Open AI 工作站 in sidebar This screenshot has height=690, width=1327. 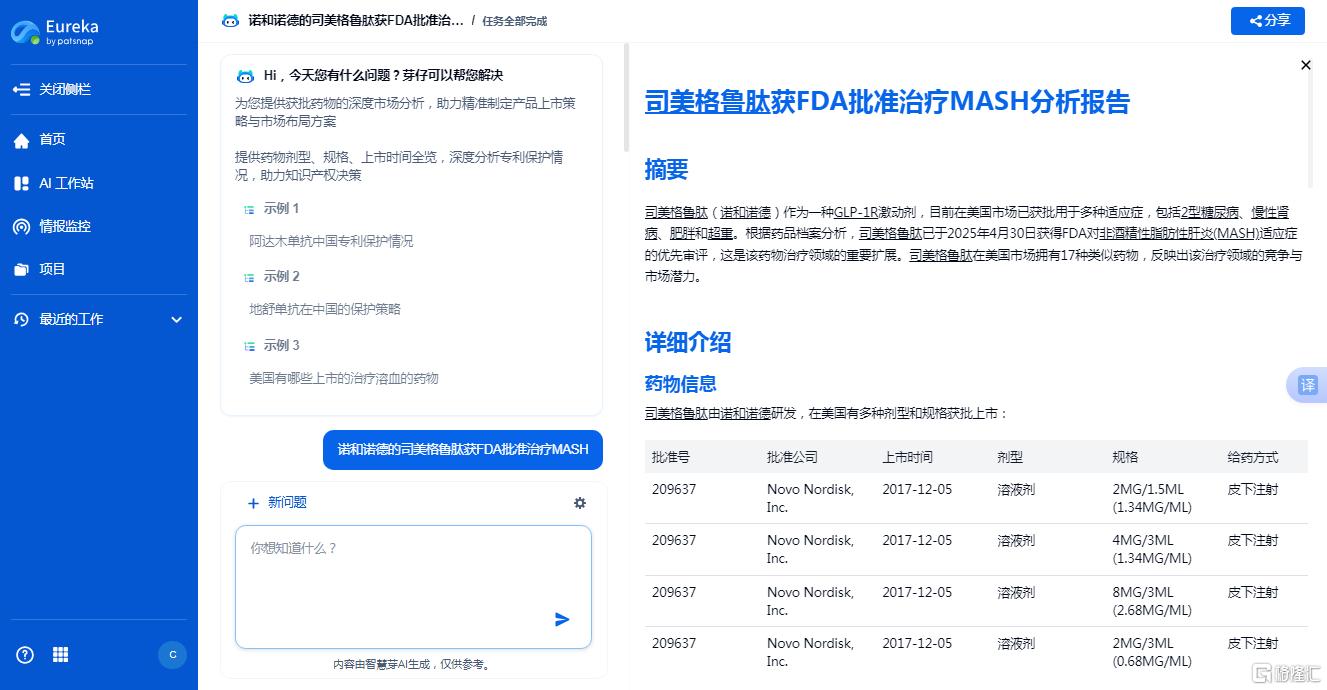point(66,183)
